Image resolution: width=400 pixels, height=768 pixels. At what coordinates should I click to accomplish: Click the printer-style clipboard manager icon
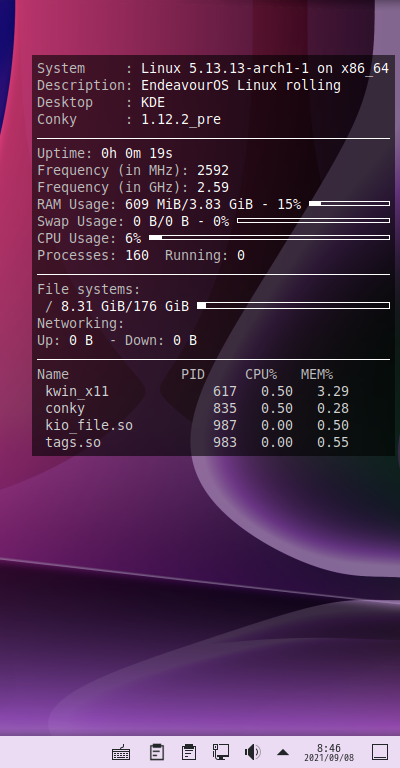click(x=188, y=752)
